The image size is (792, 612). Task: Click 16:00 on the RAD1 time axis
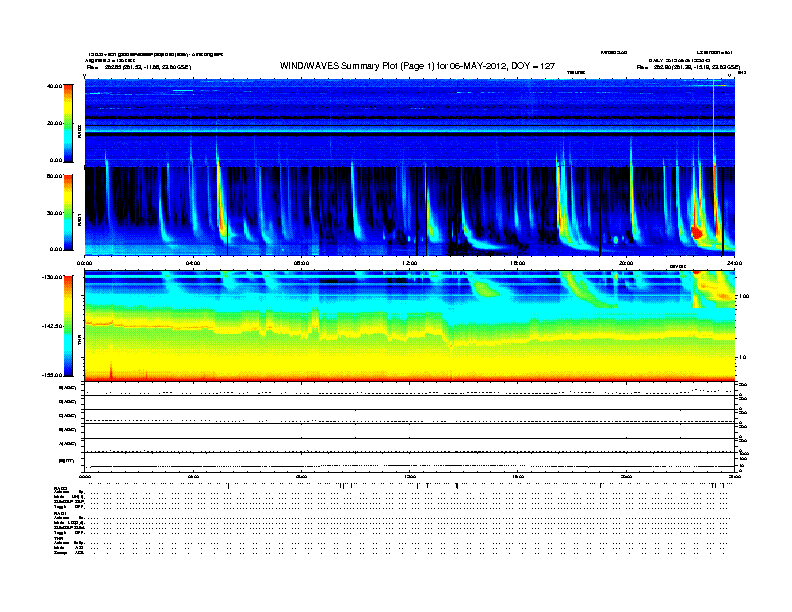(x=518, y=263)
